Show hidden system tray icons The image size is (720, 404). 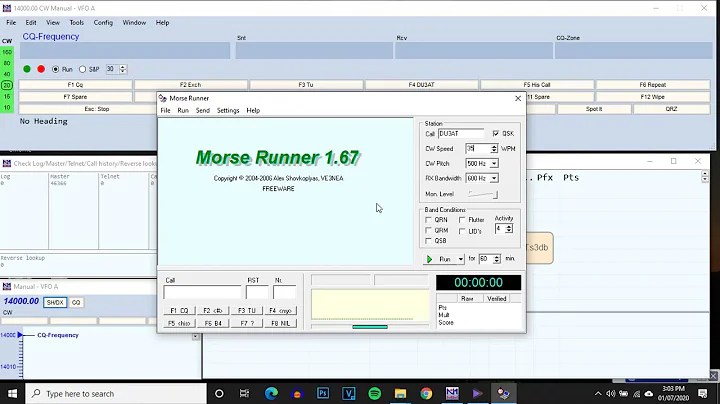tap(598, 393)
